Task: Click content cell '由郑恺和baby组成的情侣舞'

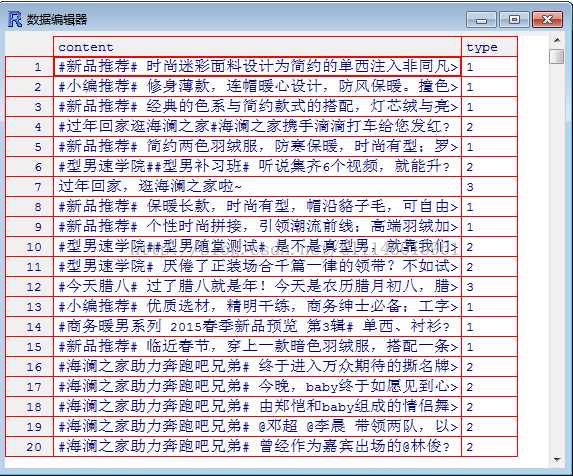Action: [x=257, y=407]
